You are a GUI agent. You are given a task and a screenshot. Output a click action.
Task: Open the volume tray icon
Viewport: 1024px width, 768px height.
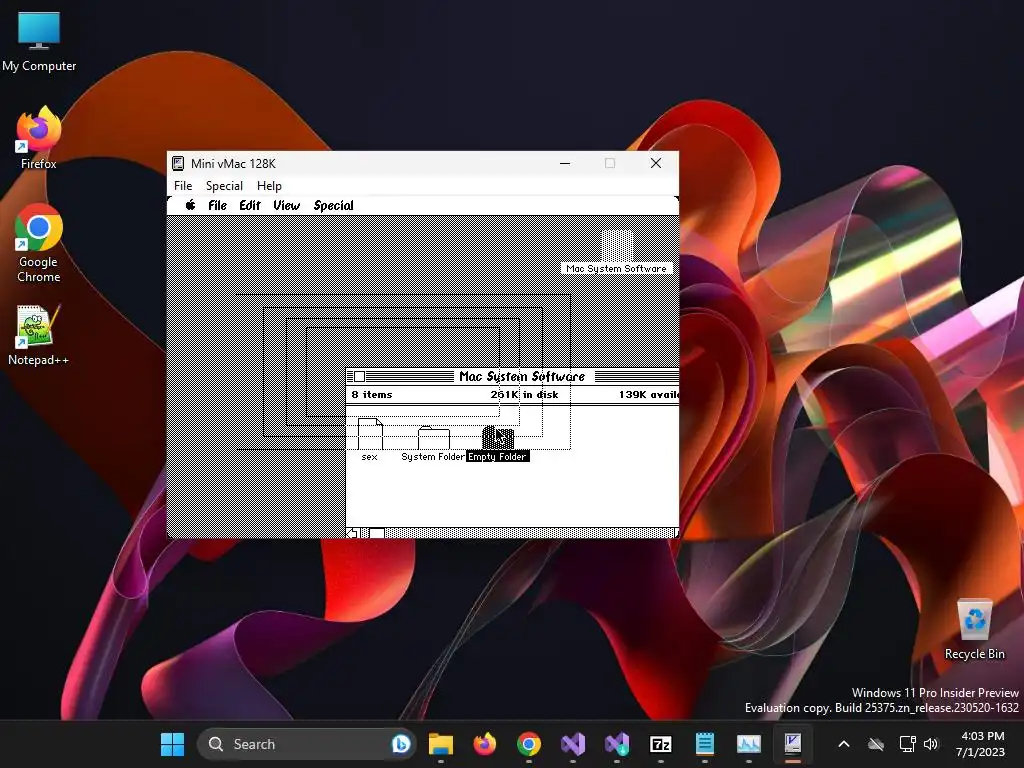pyautogui.click(x=931, y=744)
